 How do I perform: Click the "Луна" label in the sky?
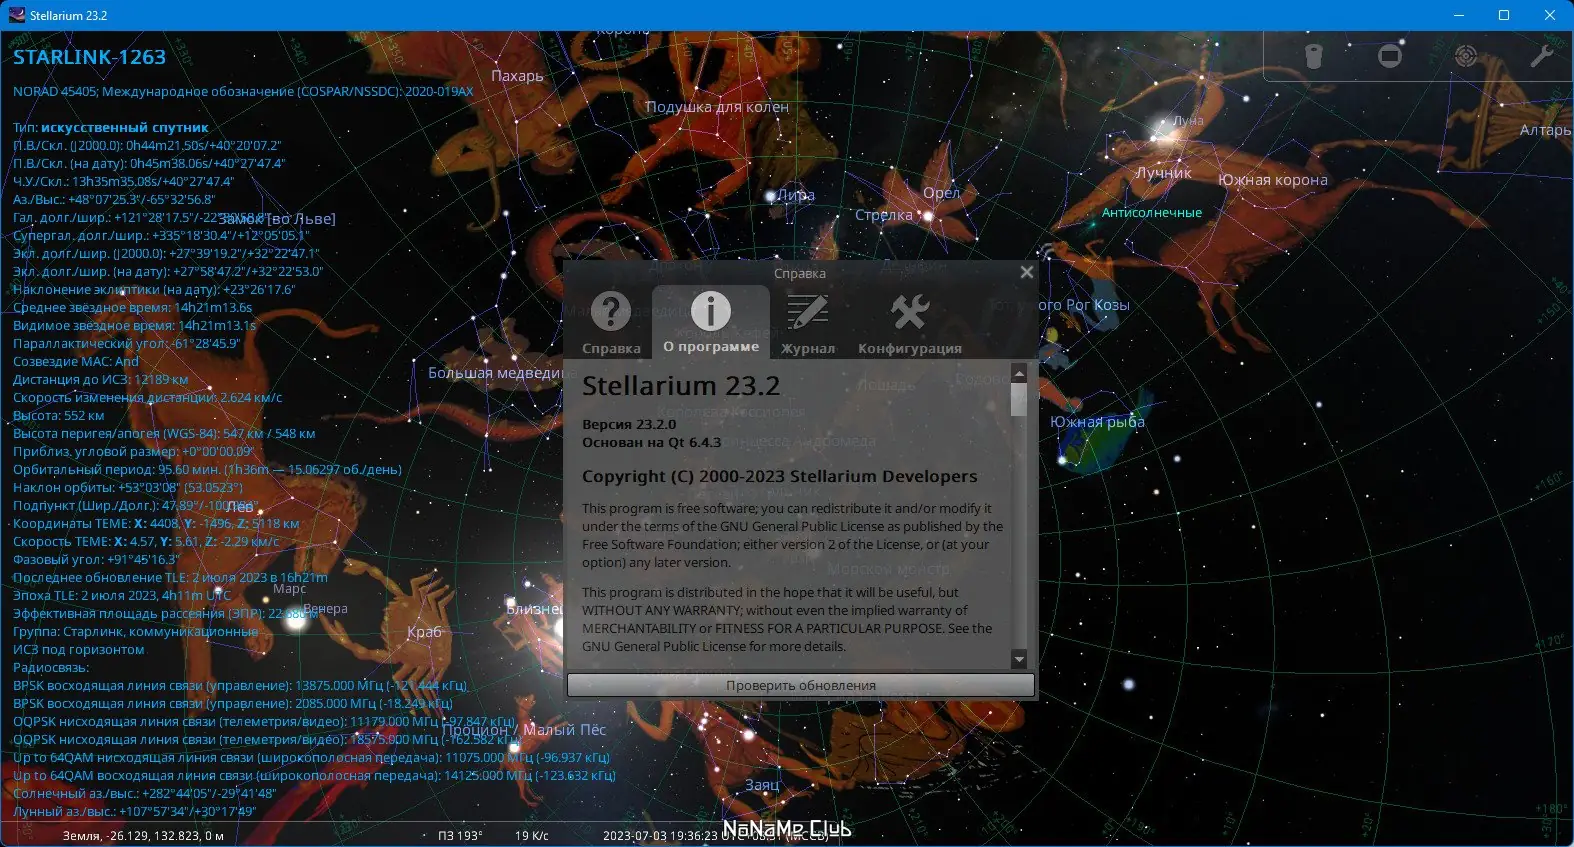click(1188, 120)
